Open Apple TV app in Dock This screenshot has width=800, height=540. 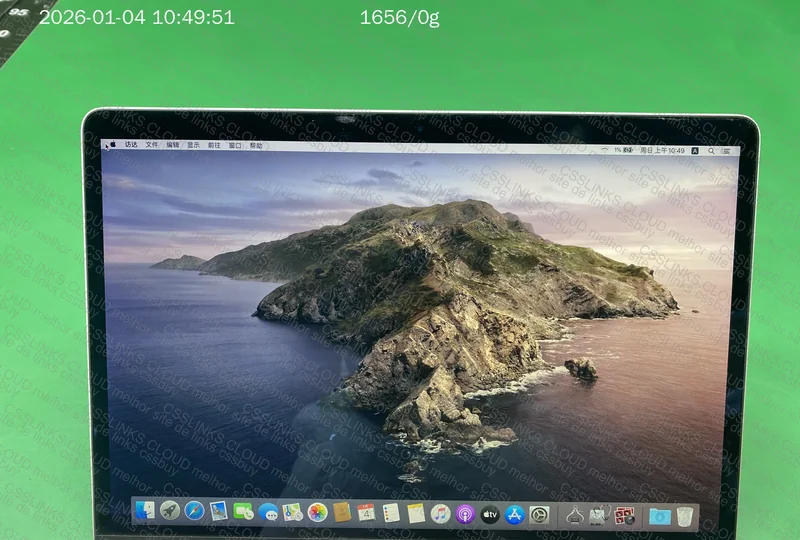pos(490,515)
